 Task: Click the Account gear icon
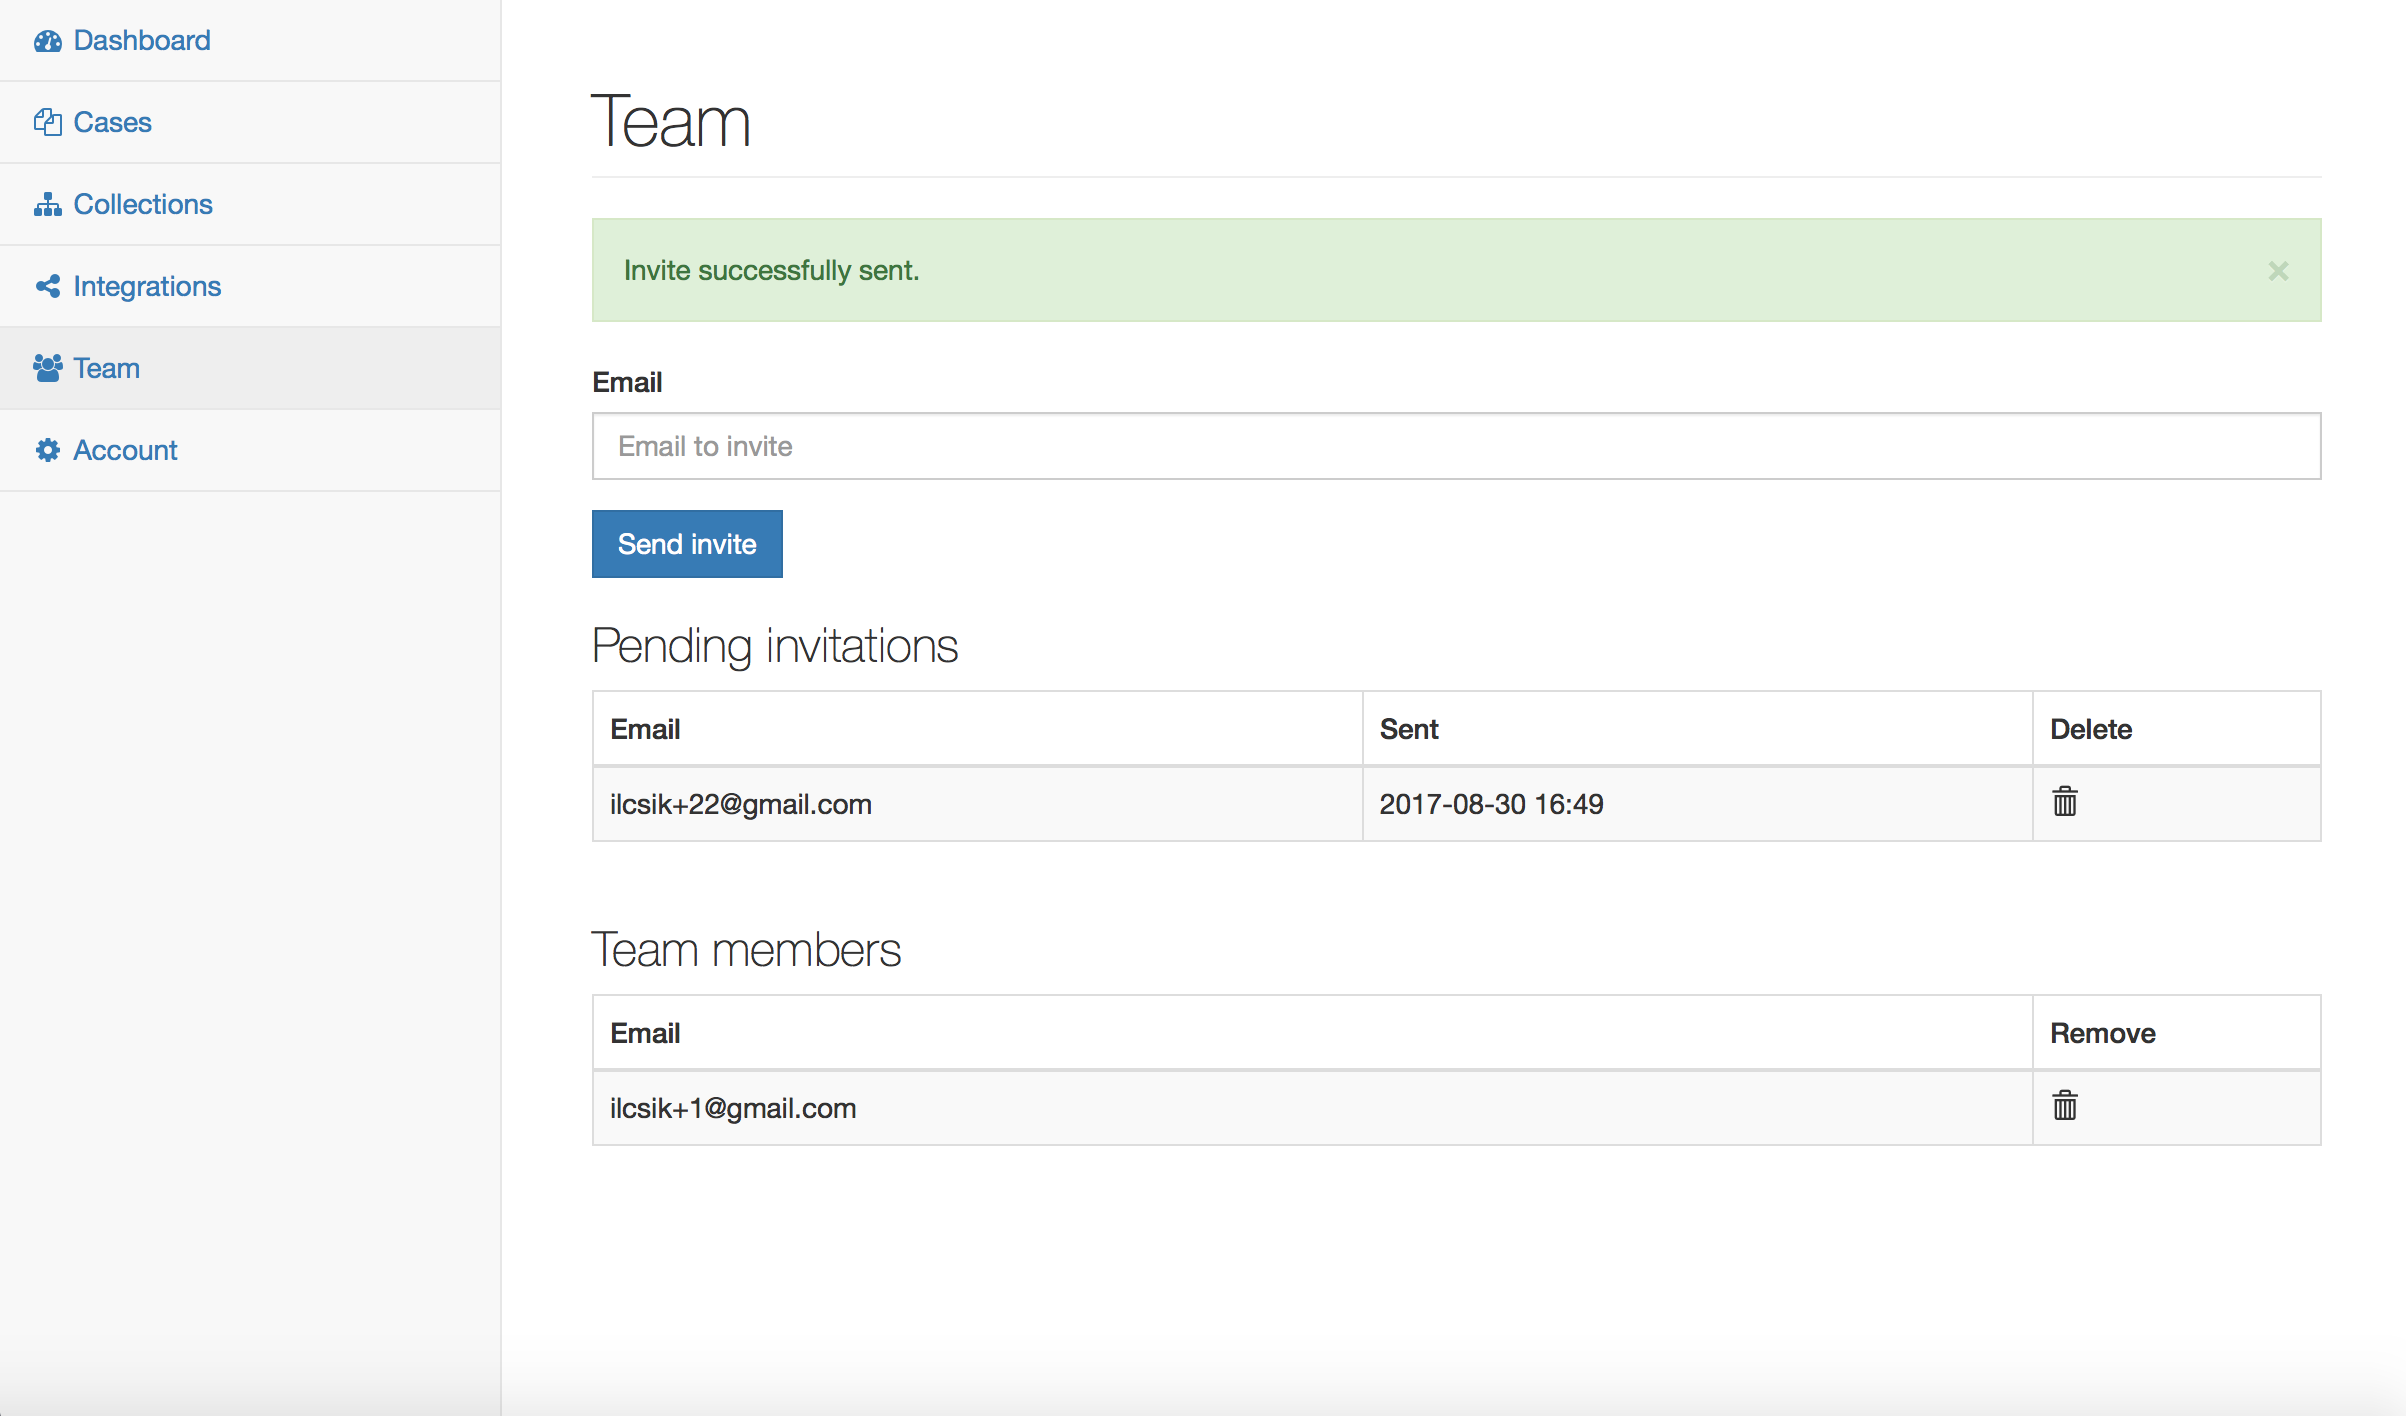click(x=47, y=450)
